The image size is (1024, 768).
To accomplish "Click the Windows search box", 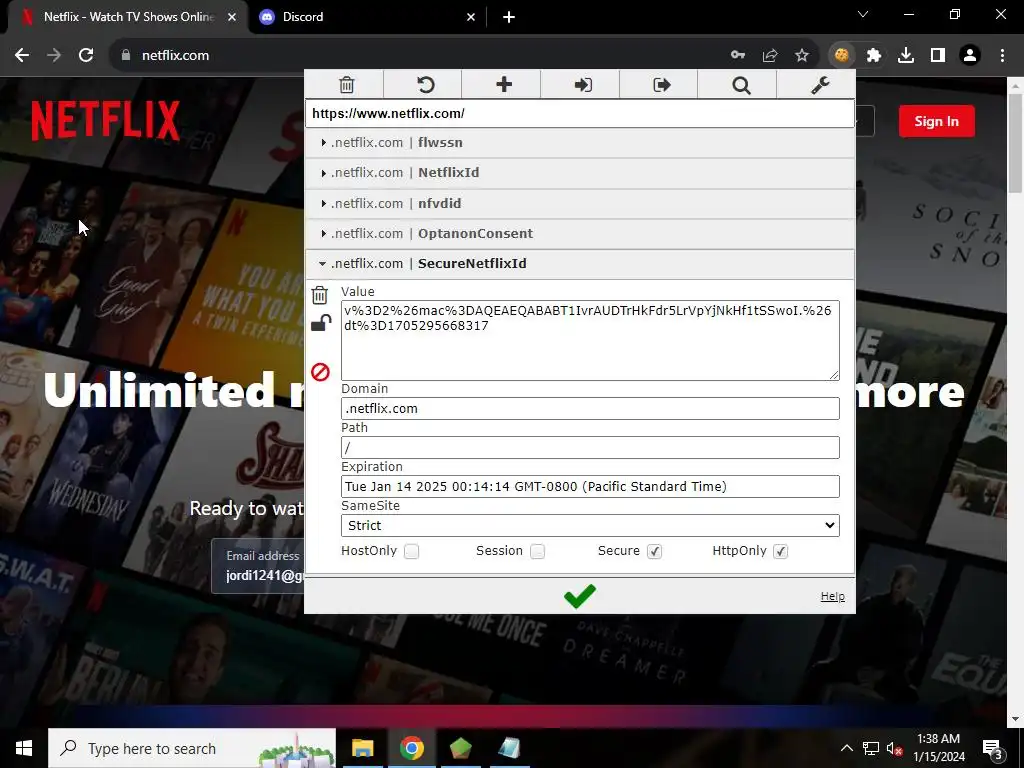I will 192,748.
